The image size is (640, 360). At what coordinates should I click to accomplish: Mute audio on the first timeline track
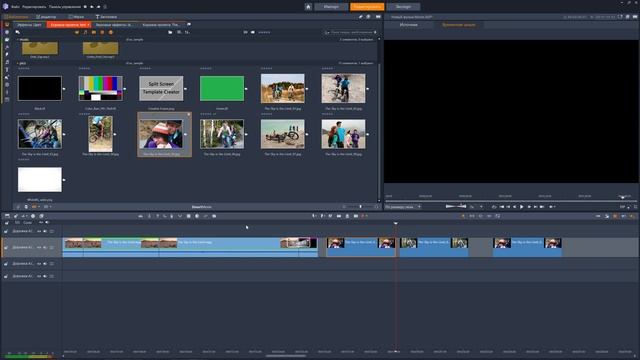tap(45, 231)
